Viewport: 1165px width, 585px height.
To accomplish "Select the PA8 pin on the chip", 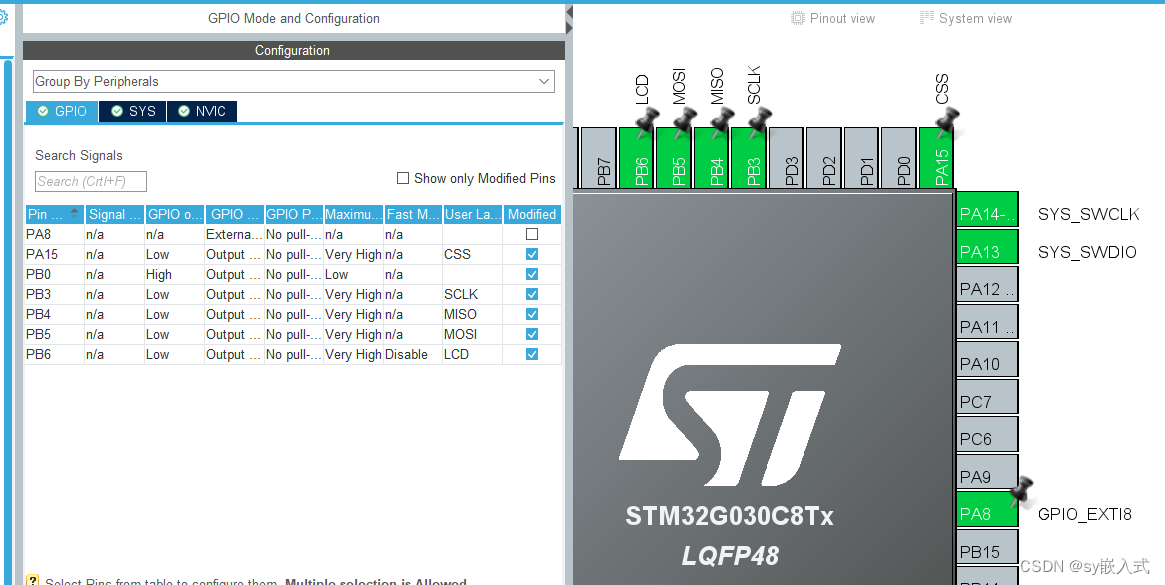I will [x=987, y=510].
